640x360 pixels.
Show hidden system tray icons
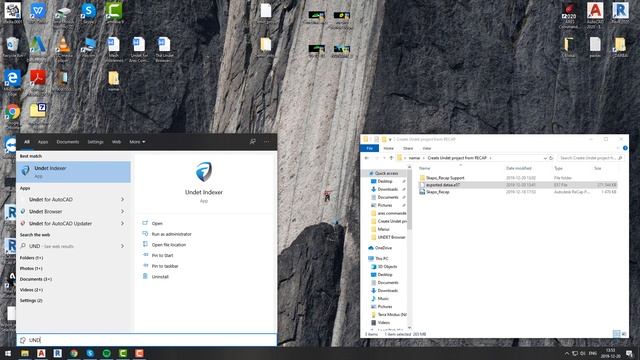[567, 353]
